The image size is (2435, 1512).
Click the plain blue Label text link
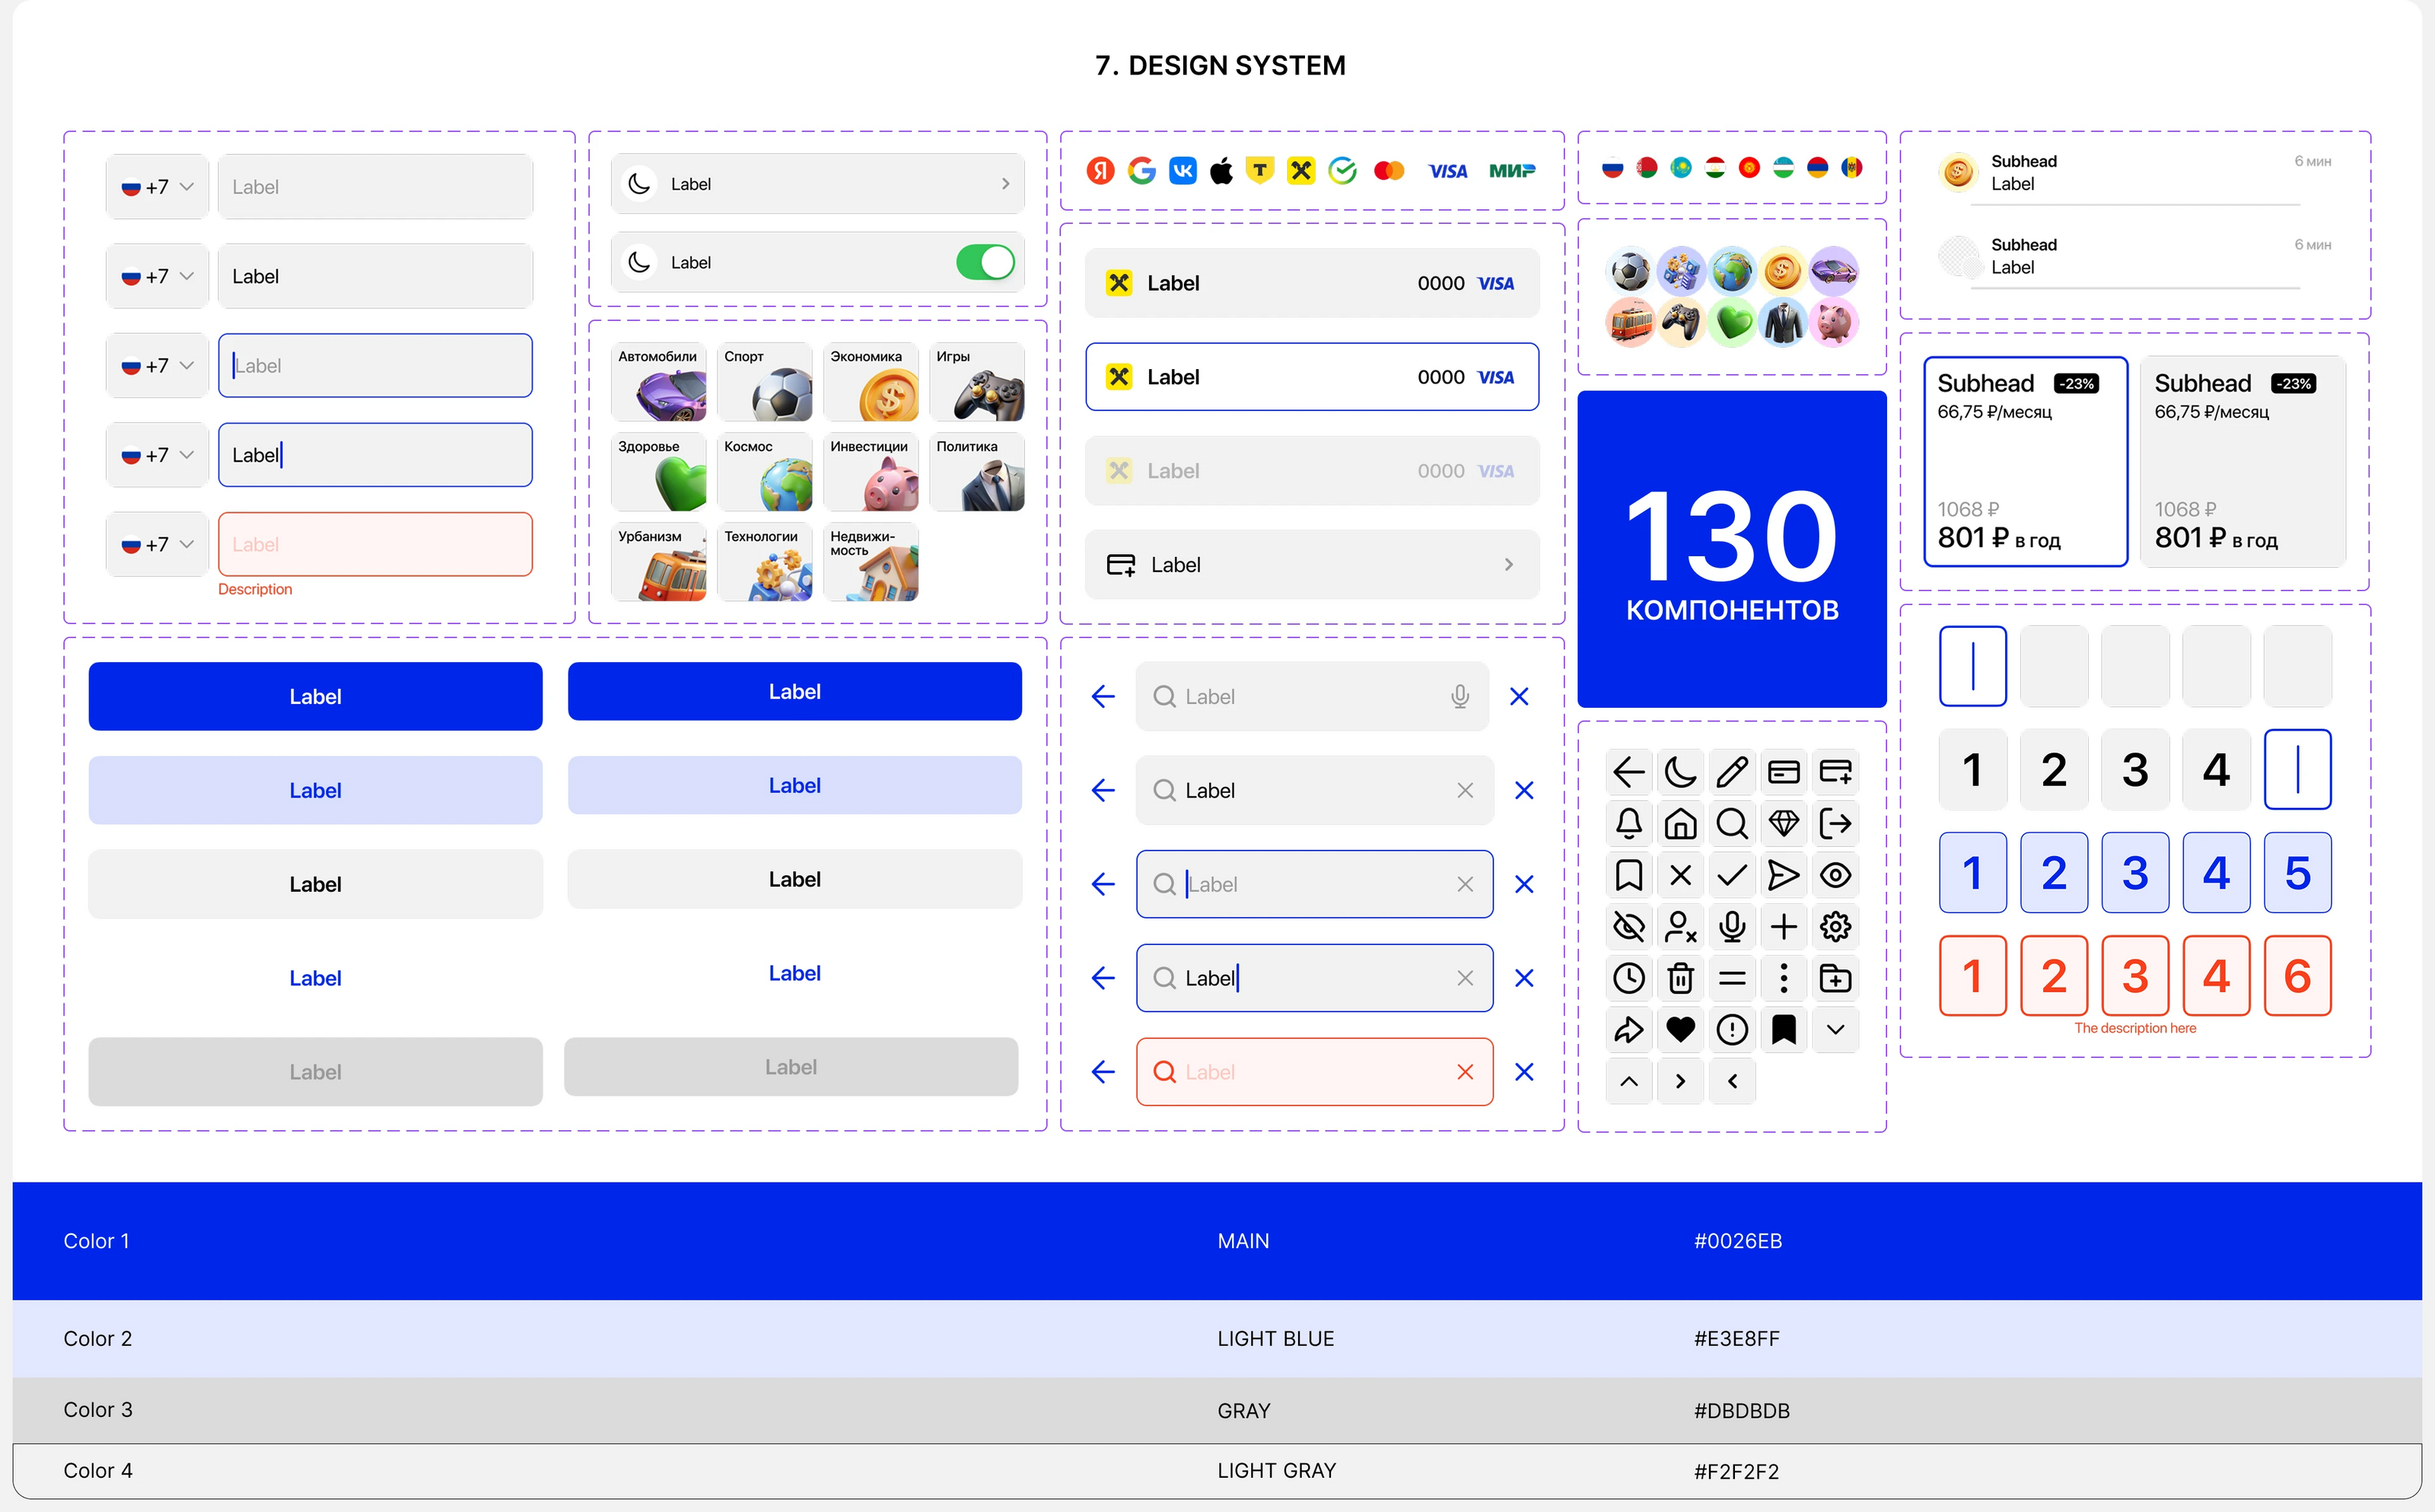point(315,977)
